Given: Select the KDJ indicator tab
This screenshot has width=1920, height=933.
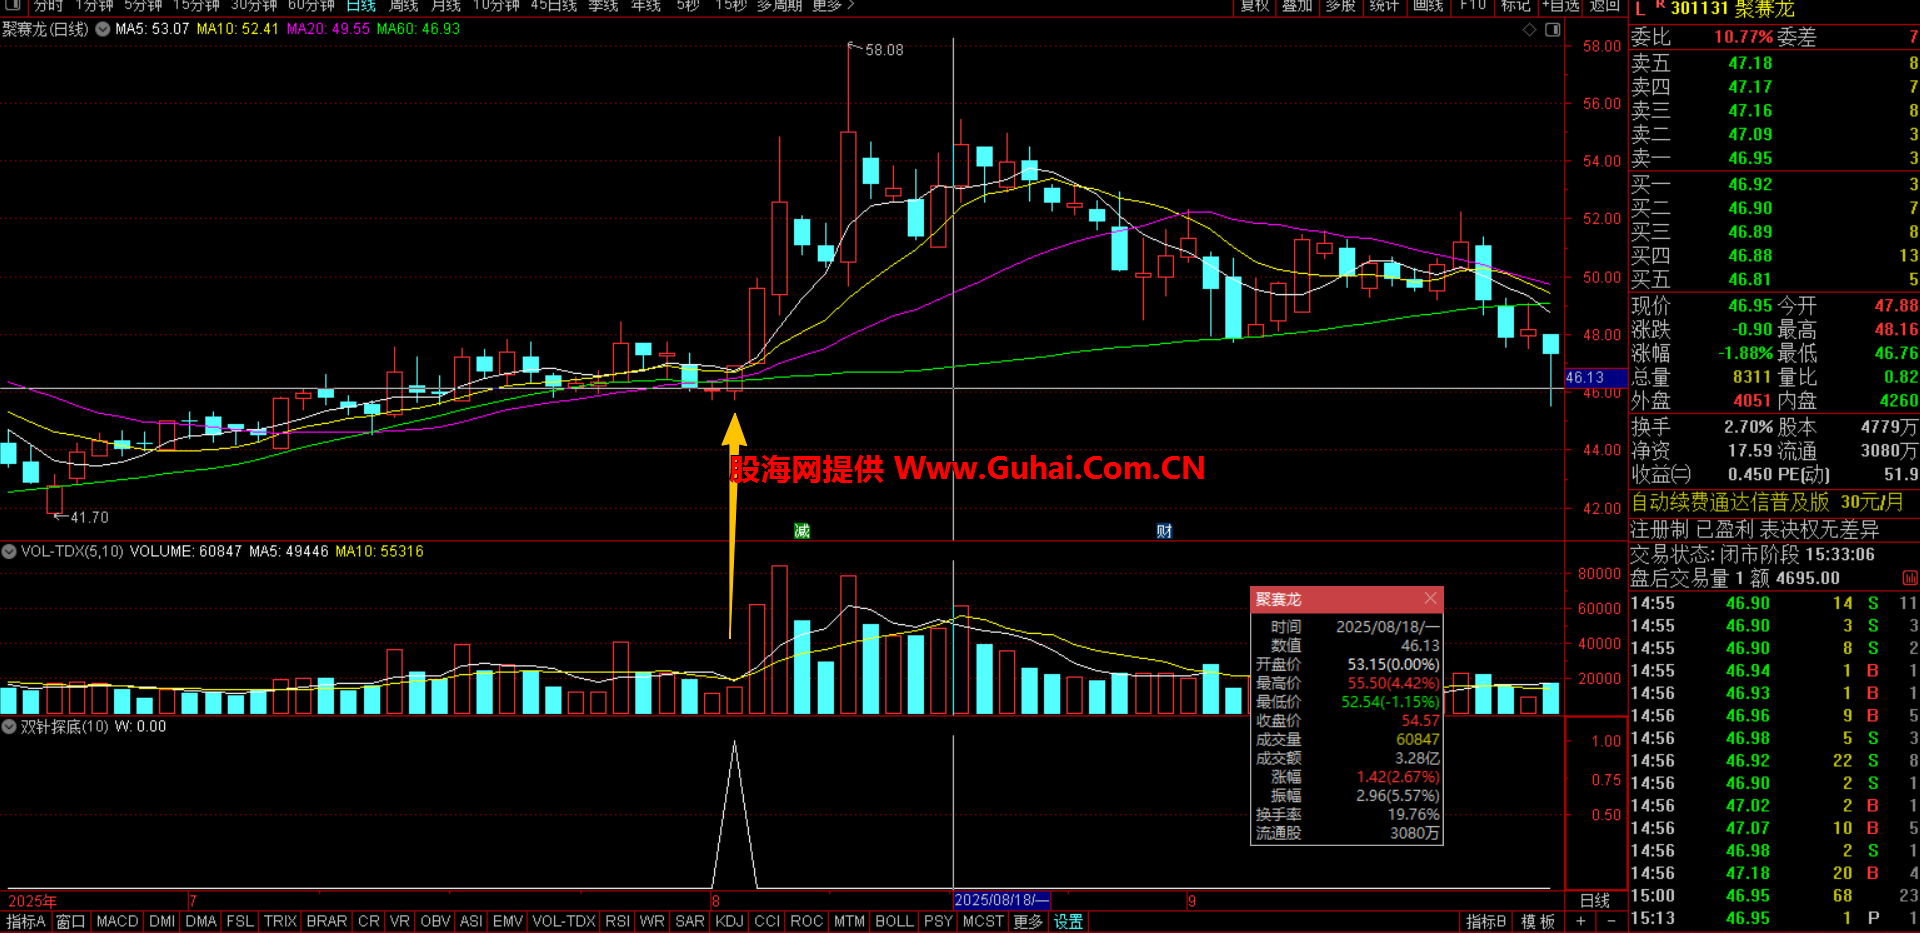Looking at the screenshot, I should pos(729,921).
